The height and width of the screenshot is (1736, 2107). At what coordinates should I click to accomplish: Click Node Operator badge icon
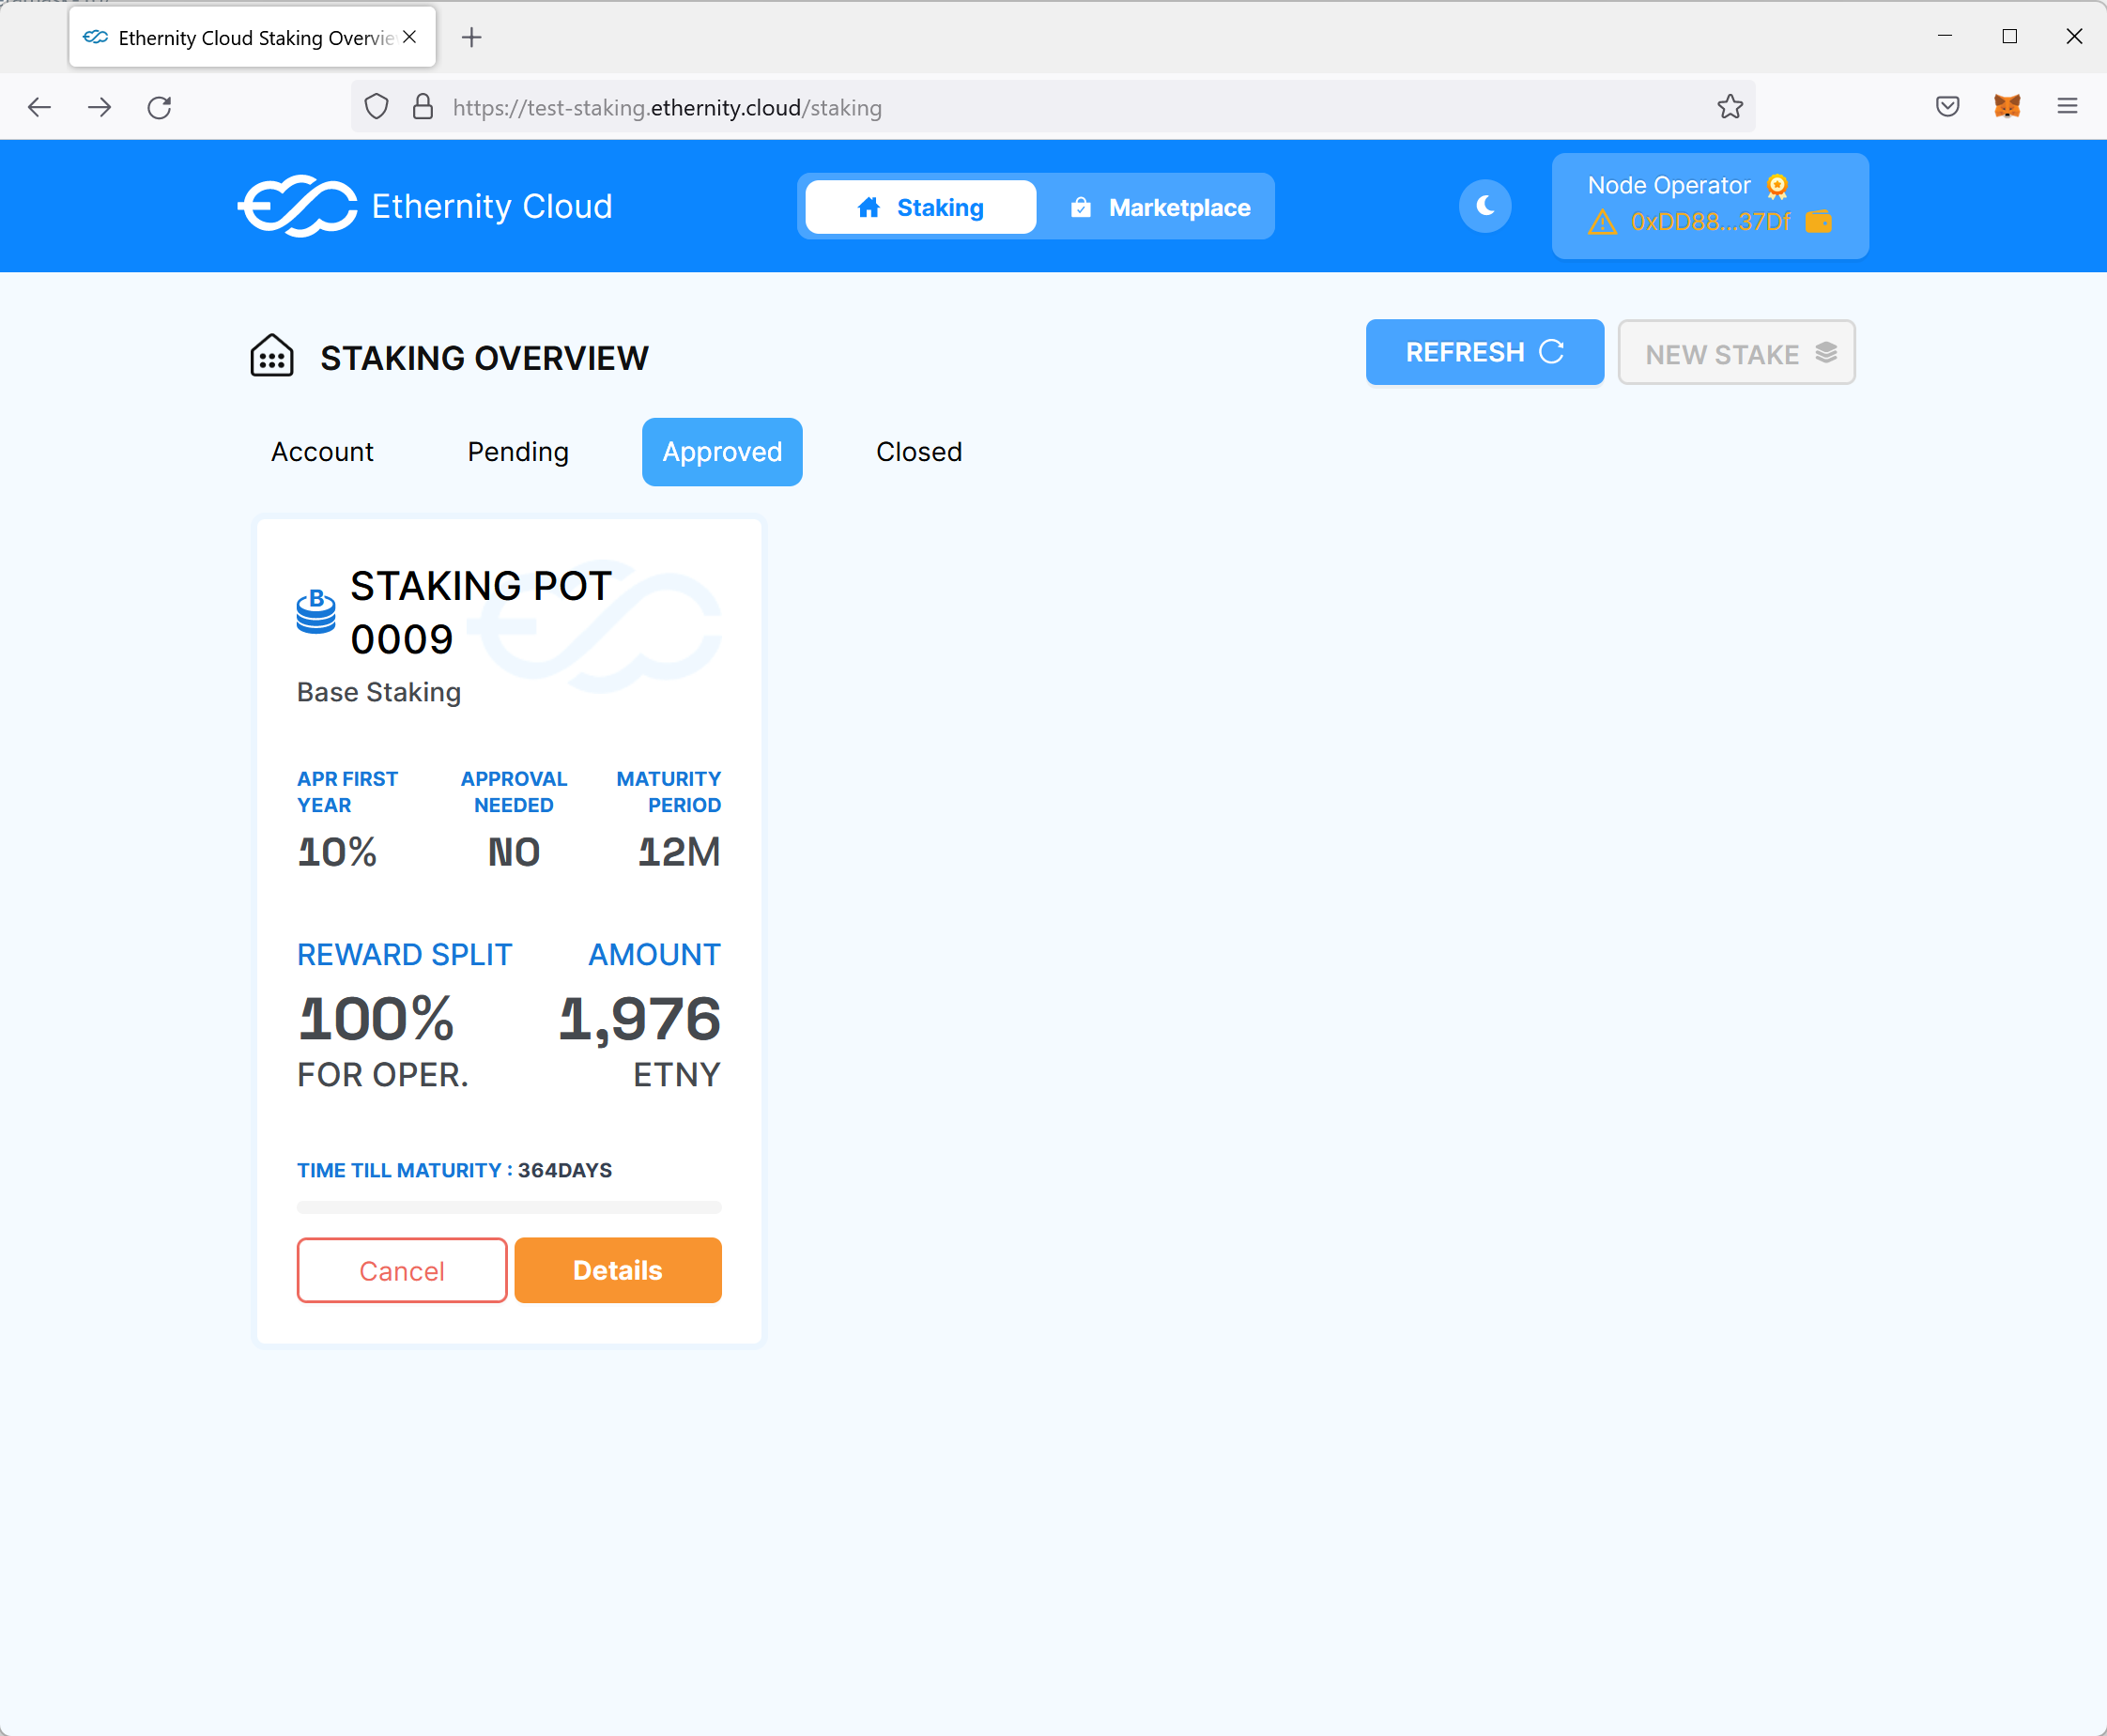(1777, 186)
